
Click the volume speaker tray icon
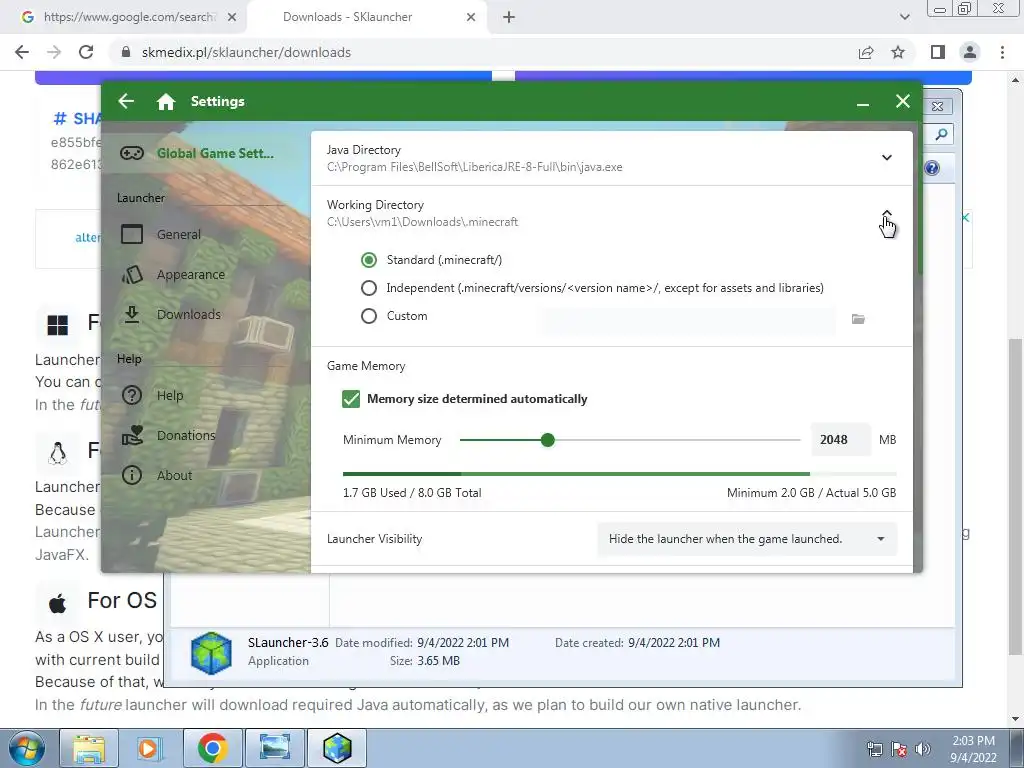923,749
